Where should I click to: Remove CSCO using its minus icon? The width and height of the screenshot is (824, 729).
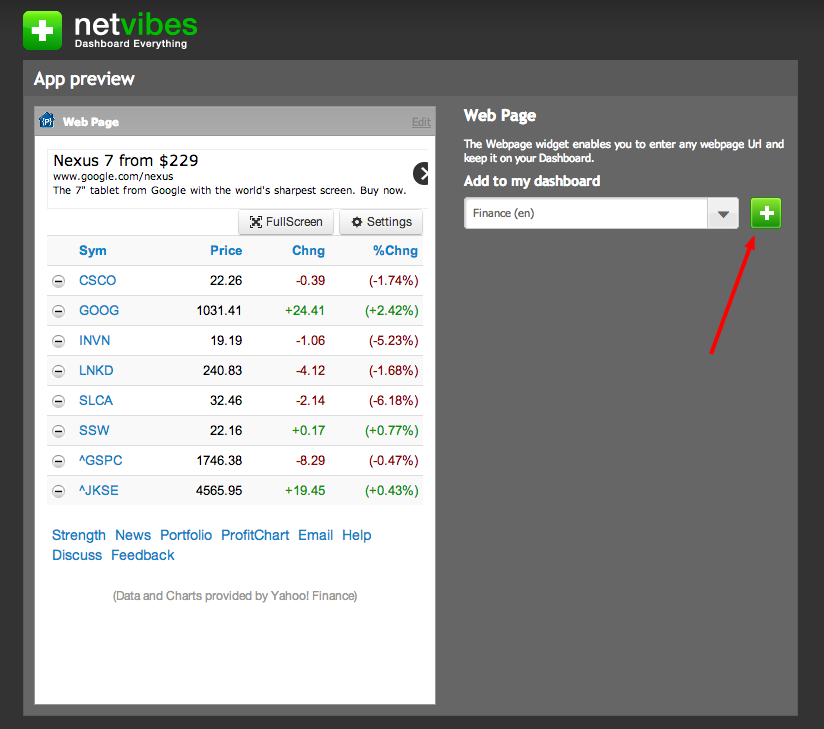click(58, 281)
